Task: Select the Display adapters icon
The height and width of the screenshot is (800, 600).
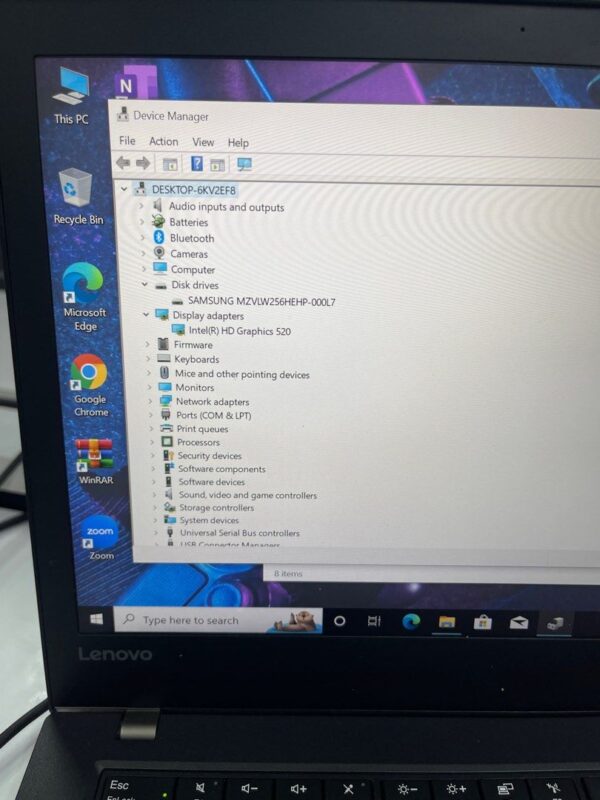Action: tap(162, 314)
